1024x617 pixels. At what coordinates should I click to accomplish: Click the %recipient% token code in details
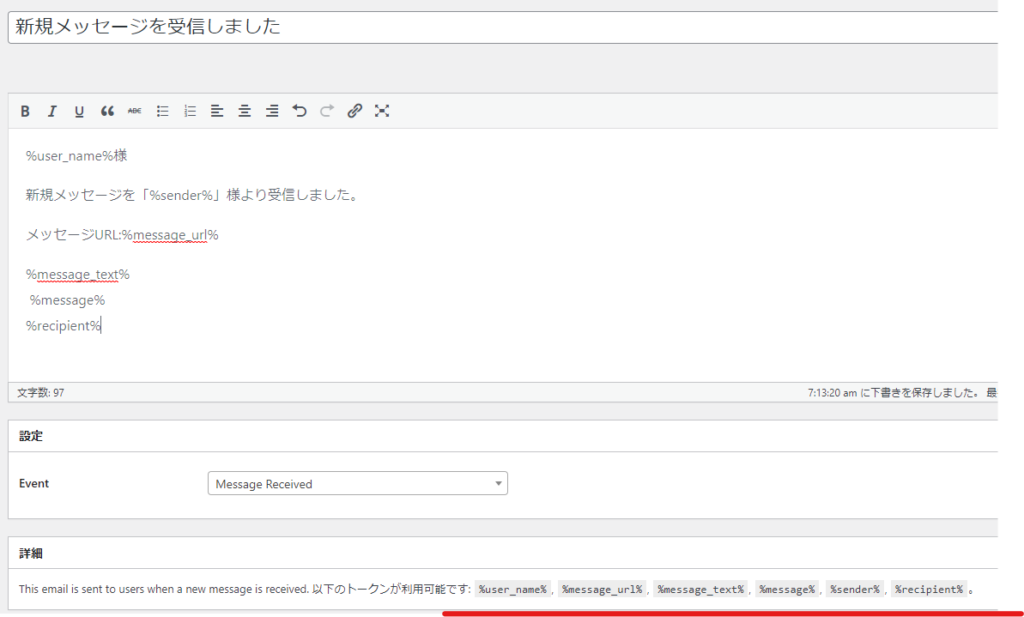click(x=929, y=589)
